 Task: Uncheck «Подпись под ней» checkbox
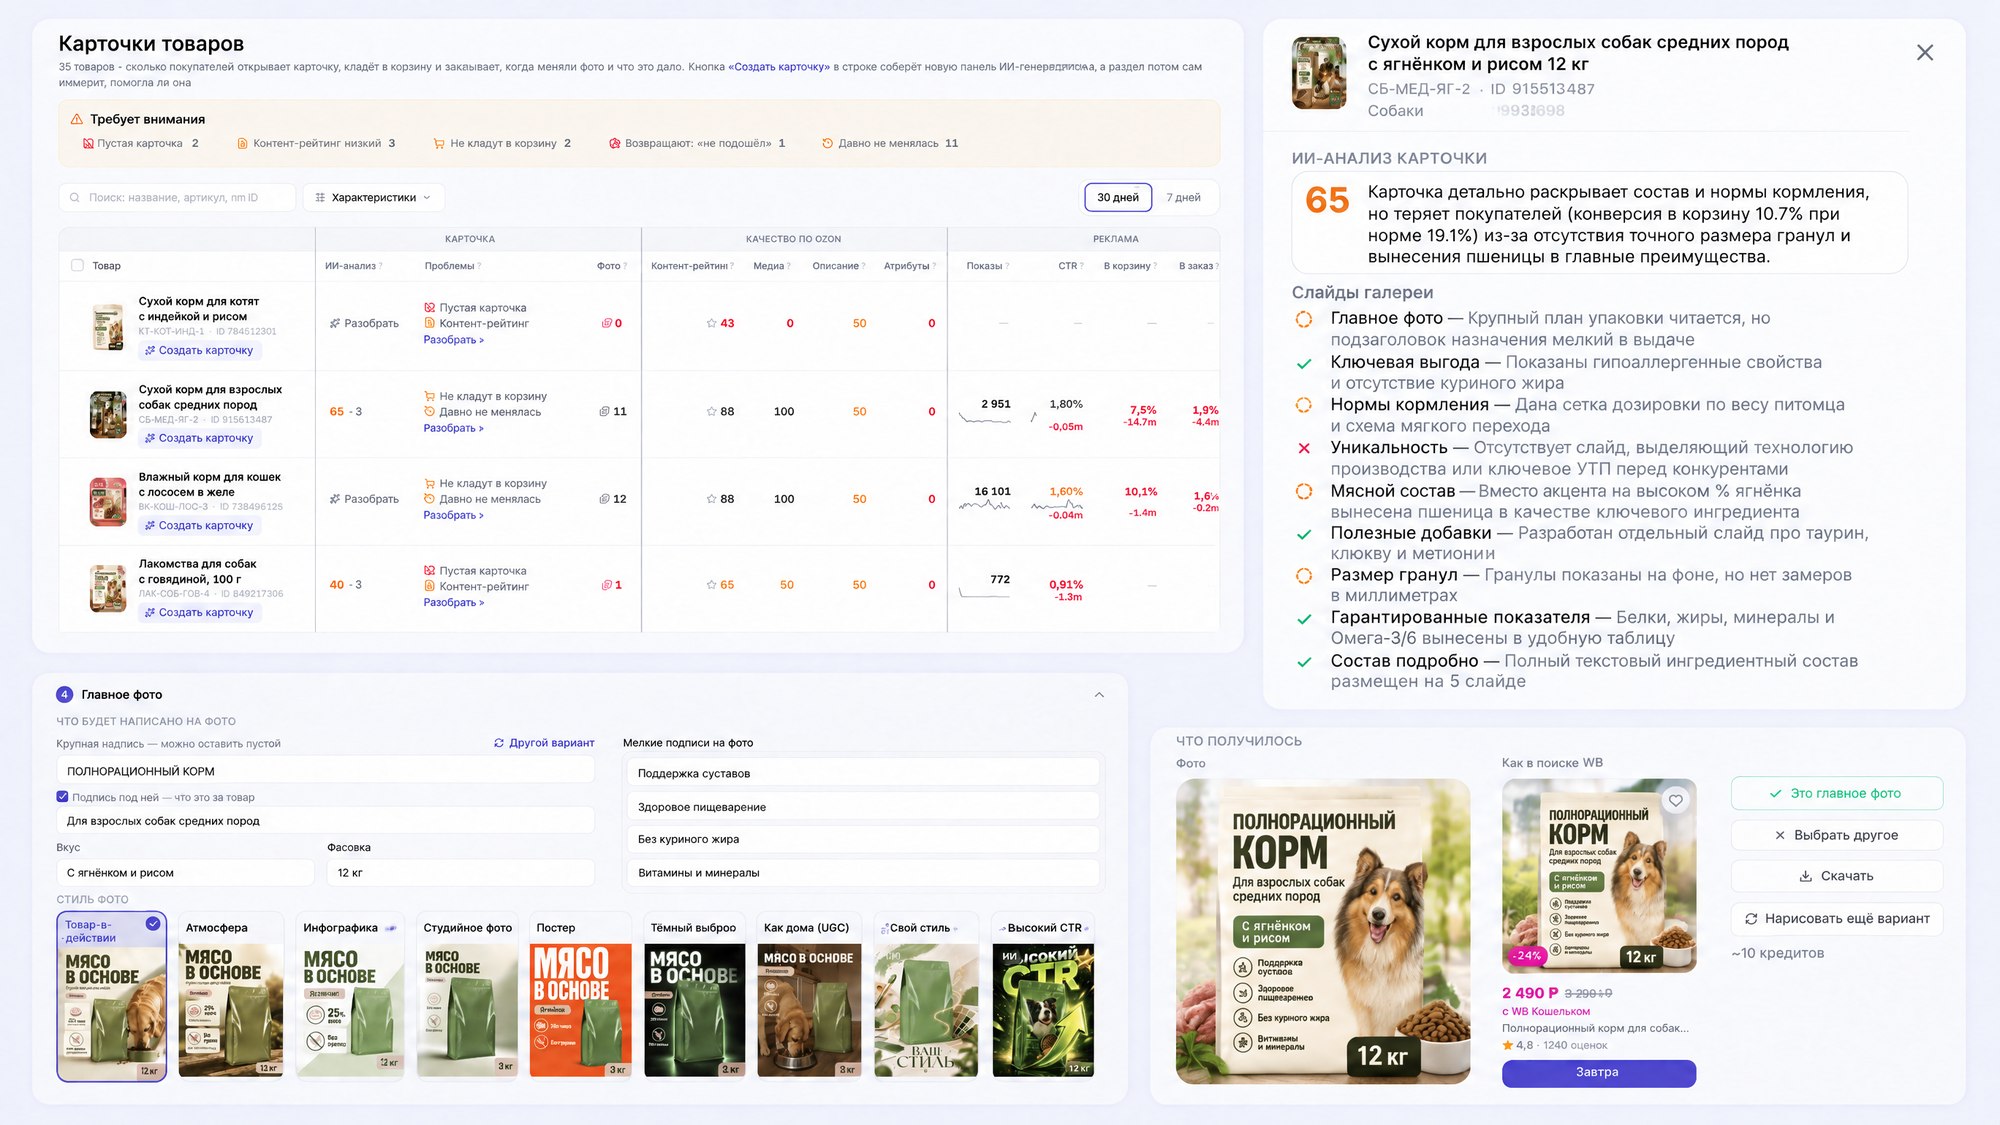pyautogui.click(x=62, y=797)
